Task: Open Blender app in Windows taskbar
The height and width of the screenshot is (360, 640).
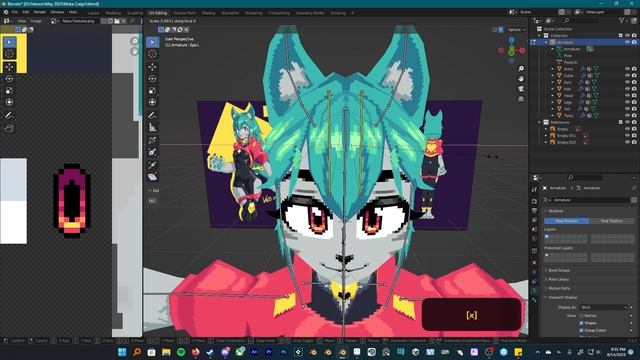Action: [x=342, y=352]
